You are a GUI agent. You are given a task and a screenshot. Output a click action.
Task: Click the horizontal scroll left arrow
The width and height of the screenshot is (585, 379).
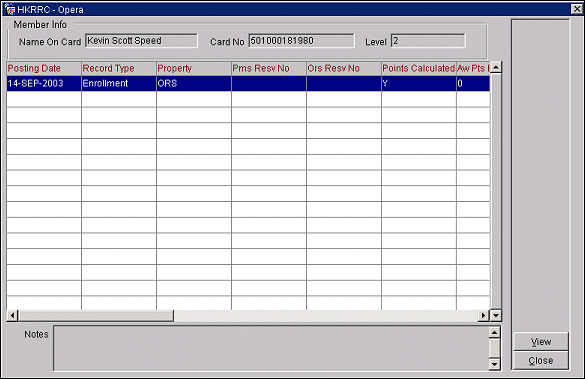click(x=12, y=316)
